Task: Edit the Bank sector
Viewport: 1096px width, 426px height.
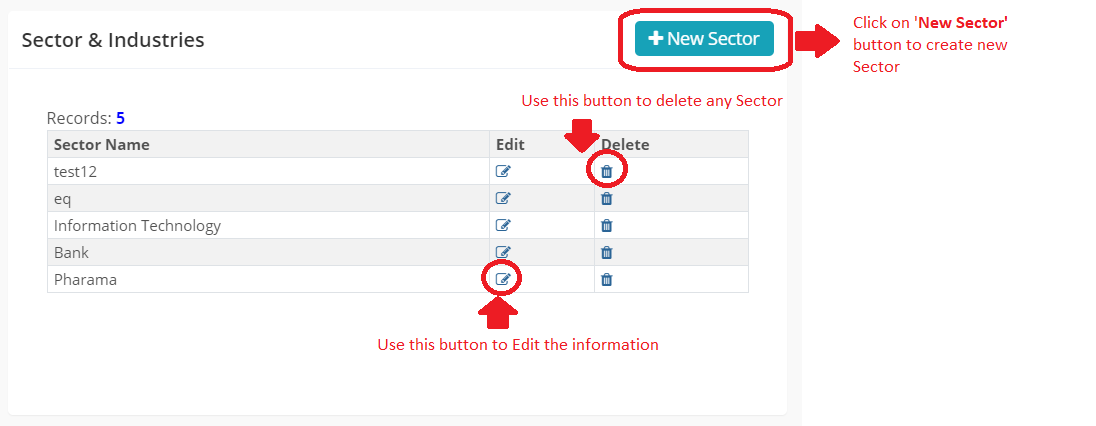Action: pos(503,253)
